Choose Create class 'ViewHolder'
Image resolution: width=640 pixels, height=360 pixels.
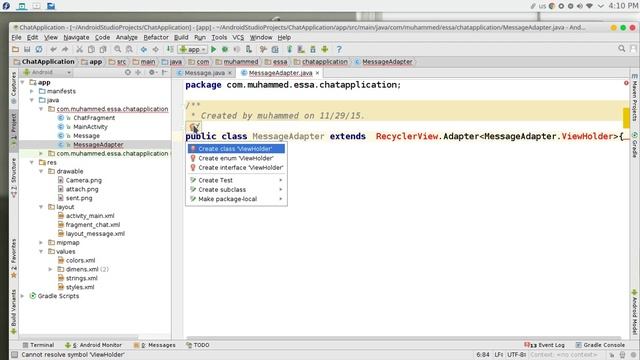click(237, 149)
